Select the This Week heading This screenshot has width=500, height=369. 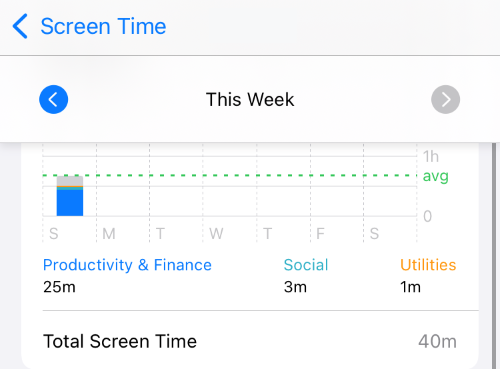pyautogui.click(x=250, y=99)
